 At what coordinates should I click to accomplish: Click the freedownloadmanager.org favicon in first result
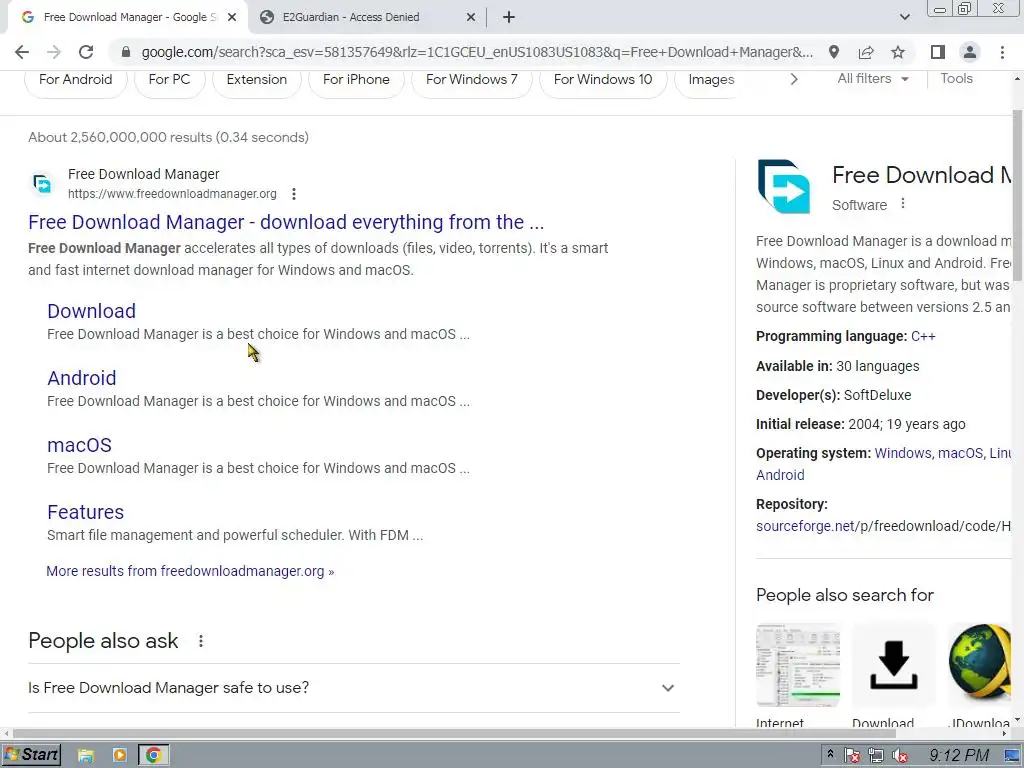pos(42,184)
